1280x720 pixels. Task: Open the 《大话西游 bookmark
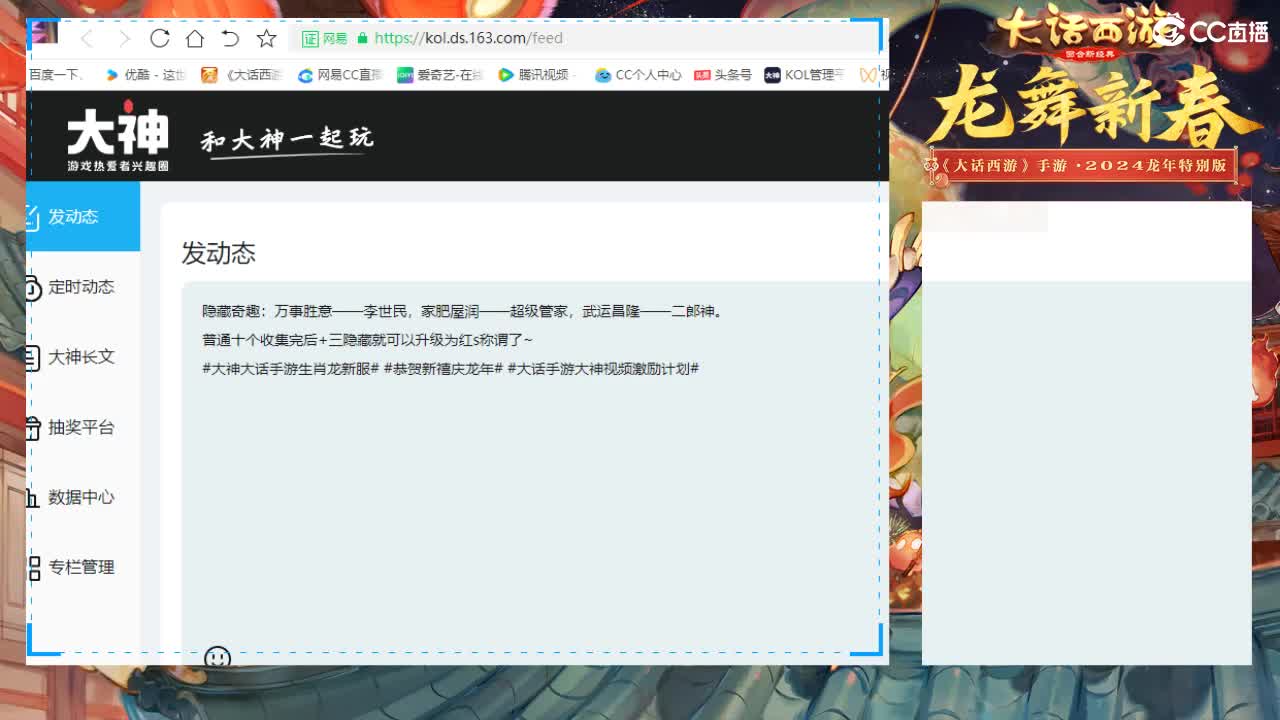coord(242,74)
